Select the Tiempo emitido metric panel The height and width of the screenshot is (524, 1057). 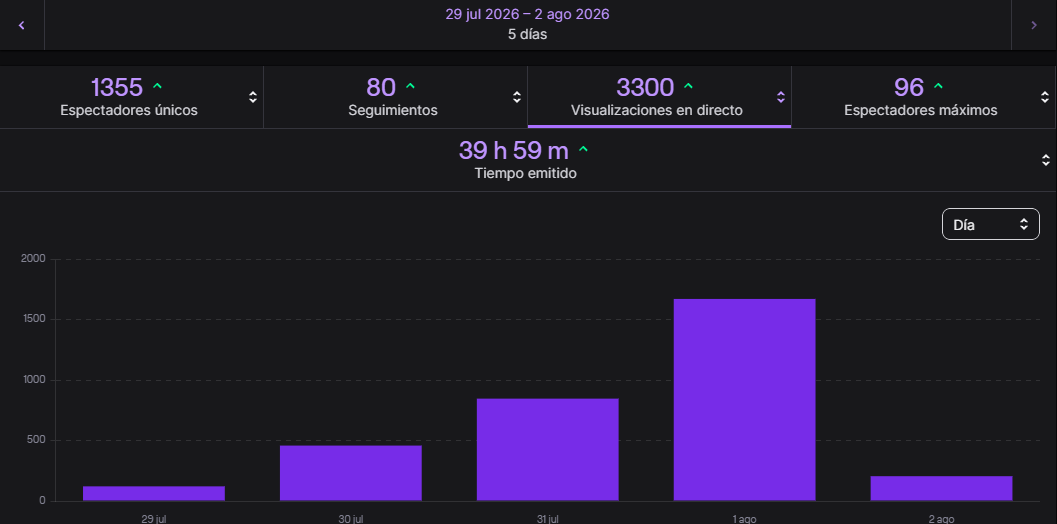[528, 161]
